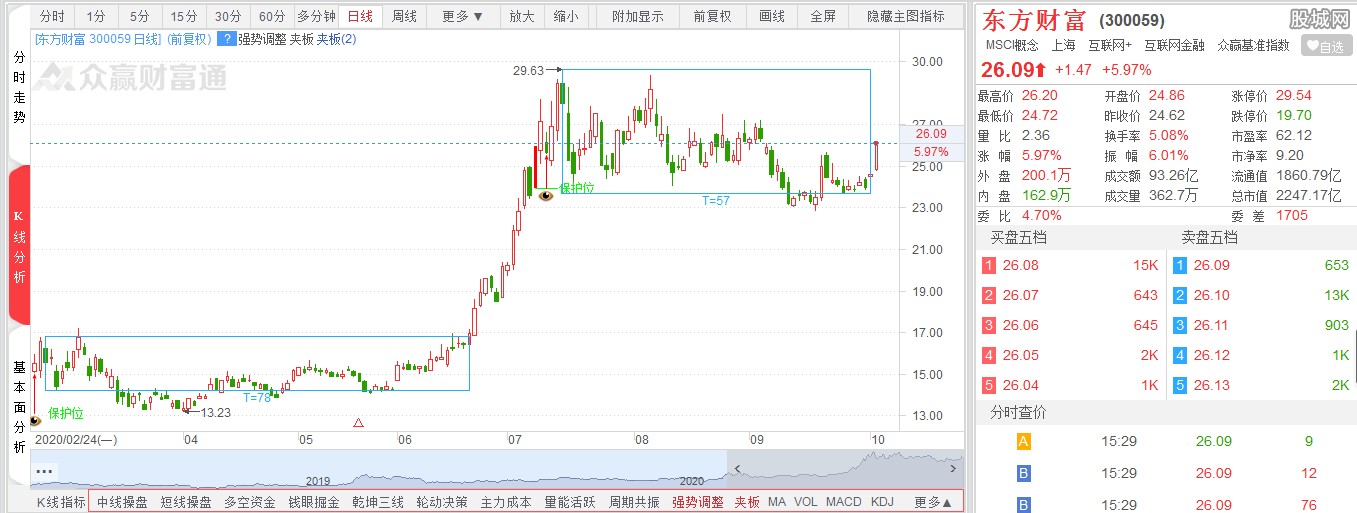Toggle 隐藏主图指标 to hide main indicators
This screenshot has height=513, width=1357.
pyautogui.click(x=906, y=16)
